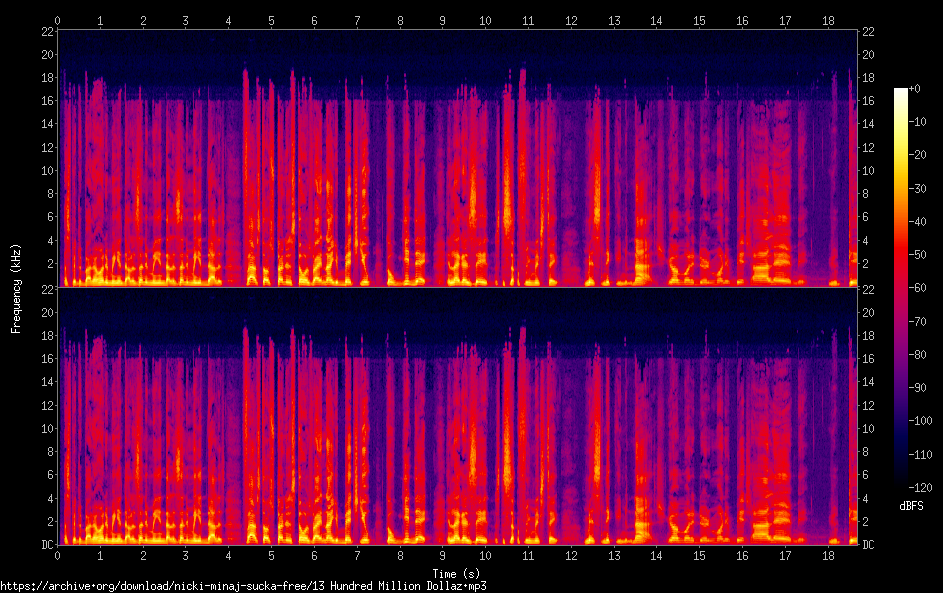Click the -30 label on the color scale
This screenshot has height=593, width=943.
[917, 186]
